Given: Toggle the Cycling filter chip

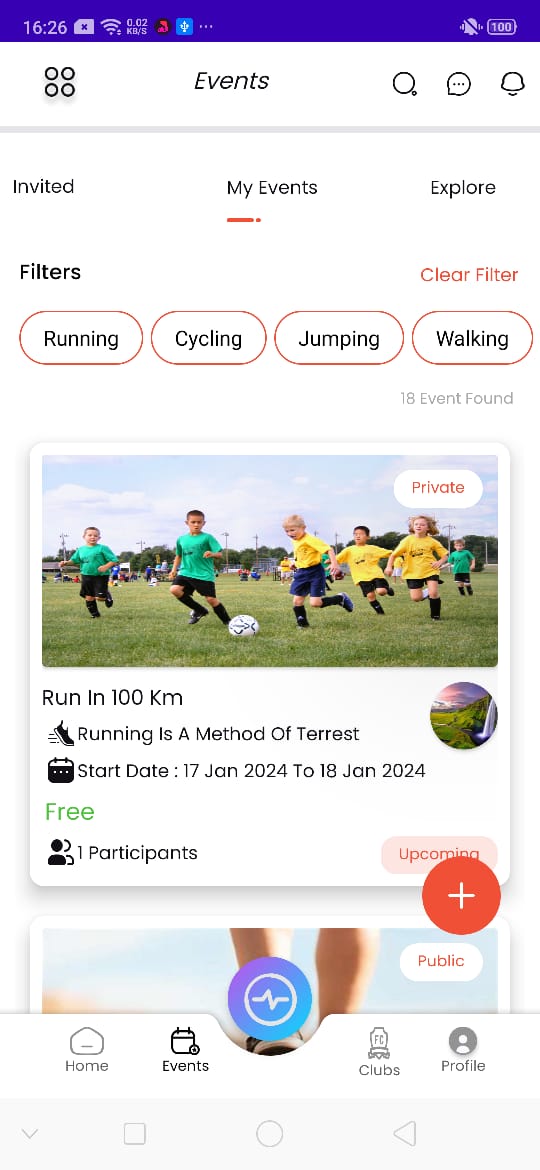Looking at the screenshot, I should [x=208, y=338].
